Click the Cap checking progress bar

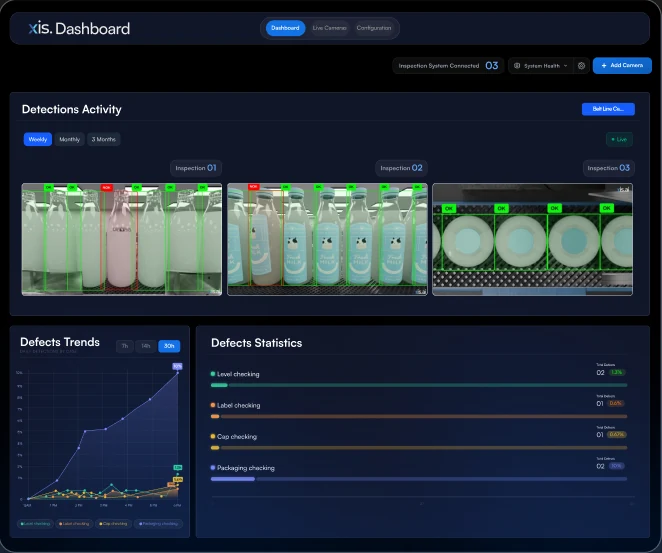(x=419, y=448)
